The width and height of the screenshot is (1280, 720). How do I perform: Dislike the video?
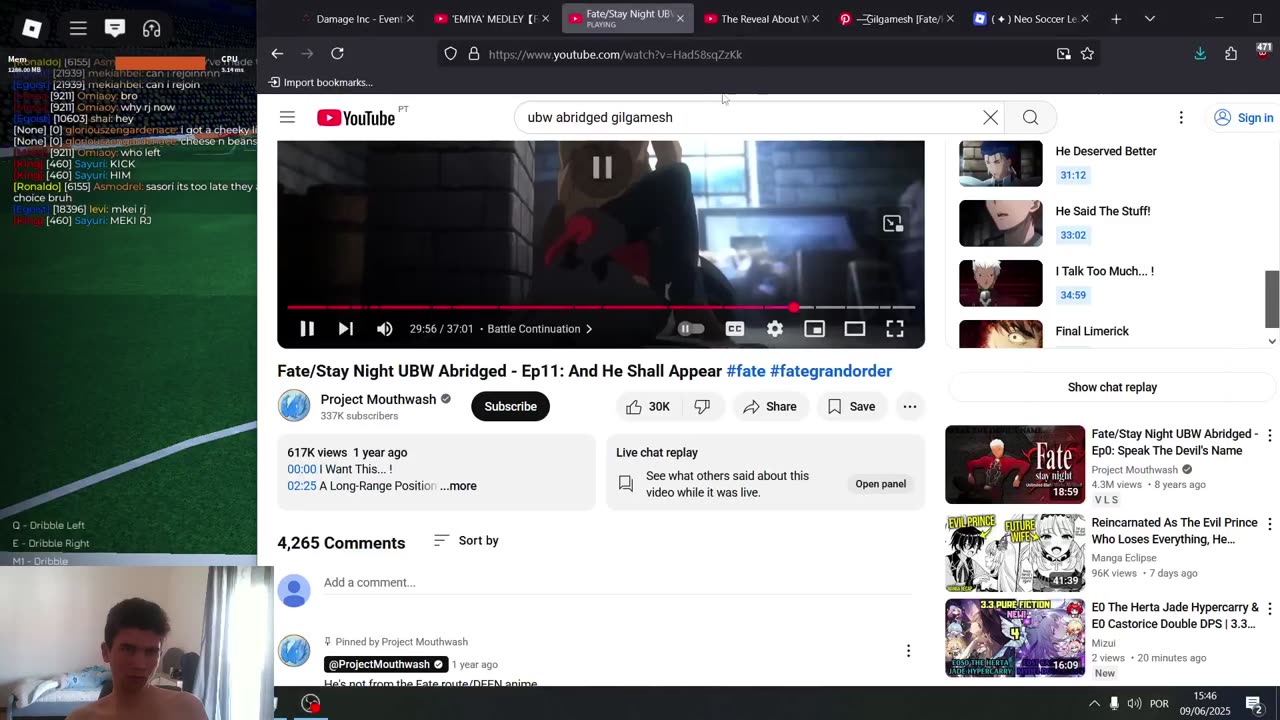(702, 406)
